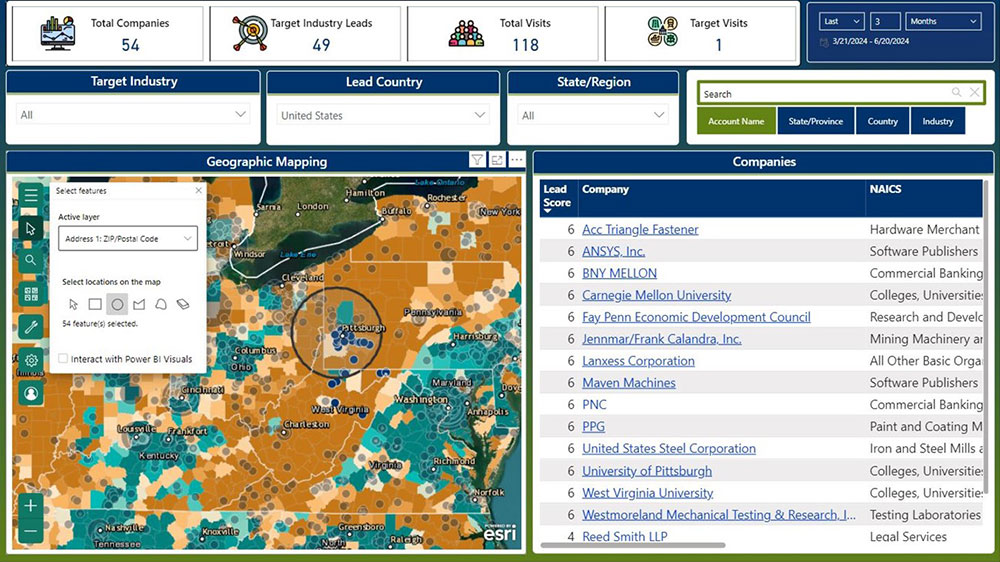Open Fay Penn Economic Development Council link
The width and height of the screenshot is (1000, 562).
[696, 317]
